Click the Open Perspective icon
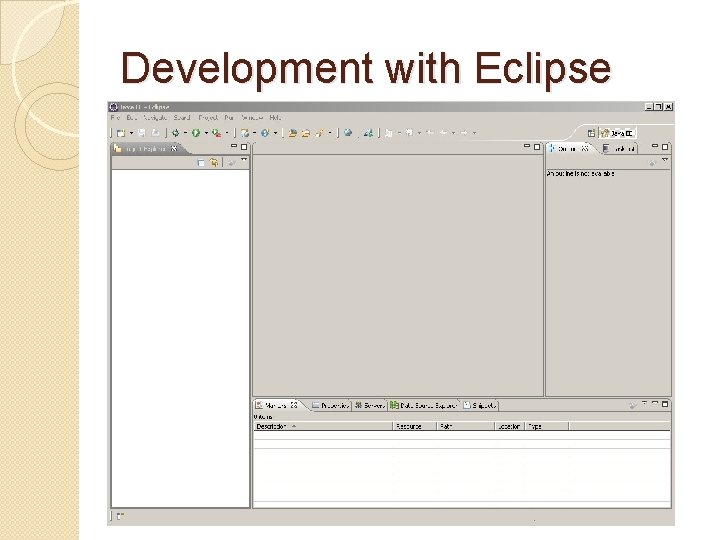Viewport: 720px width, 540px height. (x=591, y=133)
